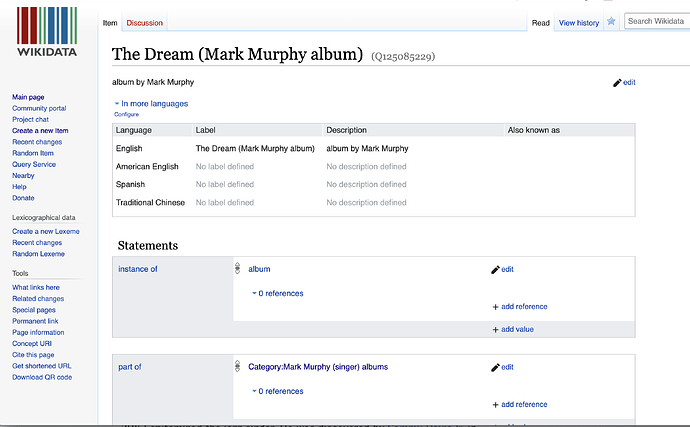Viewport: 690px width, 427px height.
Task: Click 'No description defined' in Spanish row
Action: coord(366,184)
